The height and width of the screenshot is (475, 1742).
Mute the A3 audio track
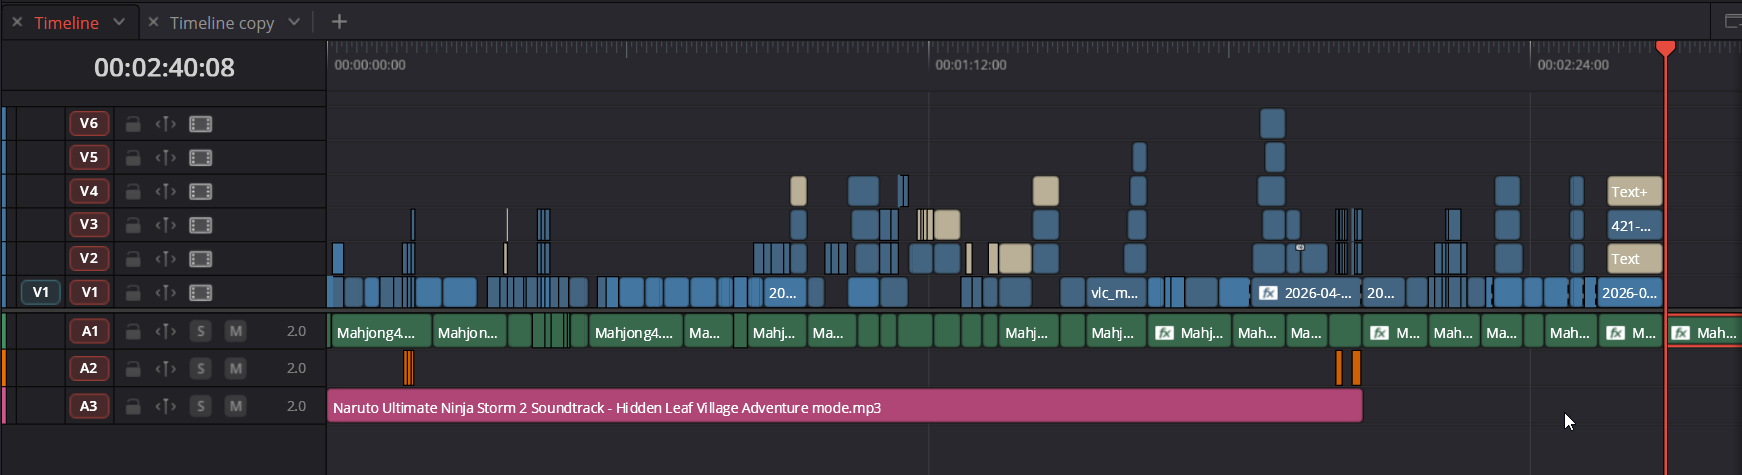[235, 406]
